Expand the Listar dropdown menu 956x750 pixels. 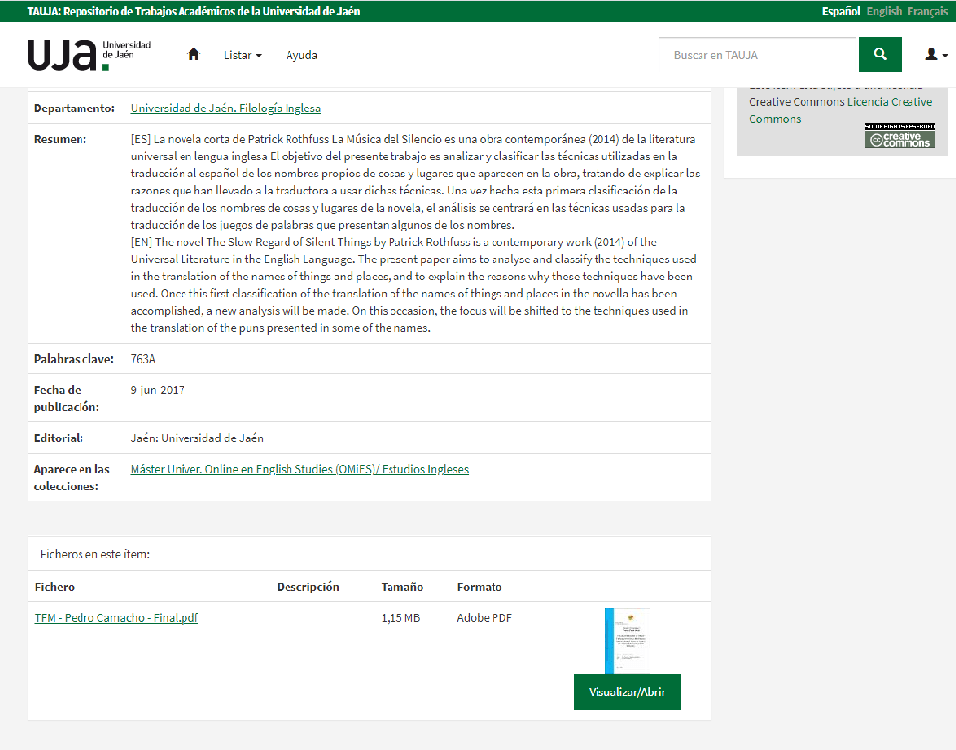(x=242, y=55)
